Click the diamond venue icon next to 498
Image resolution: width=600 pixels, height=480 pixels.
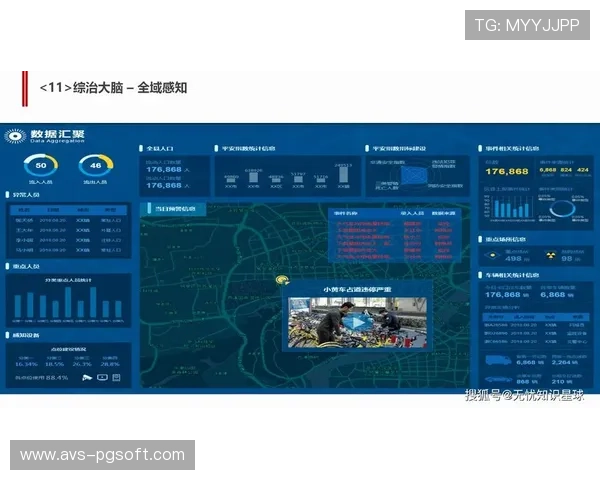point(492,255)
